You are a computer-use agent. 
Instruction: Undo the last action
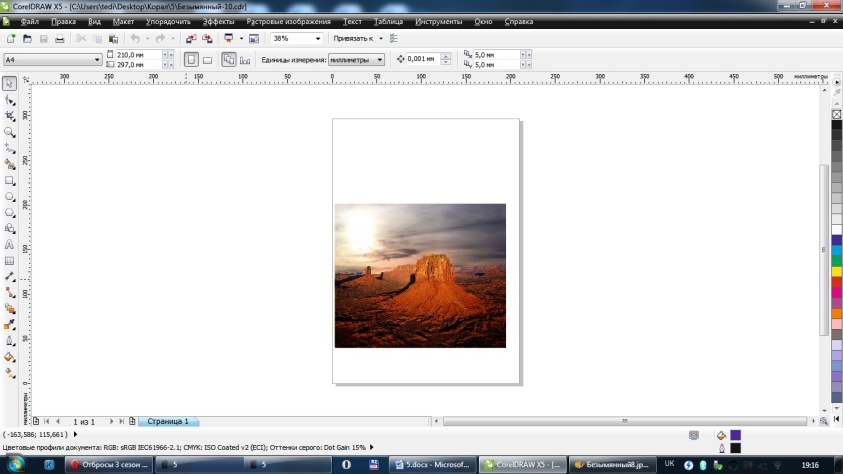pyautogui.click(x=135, y=39)
